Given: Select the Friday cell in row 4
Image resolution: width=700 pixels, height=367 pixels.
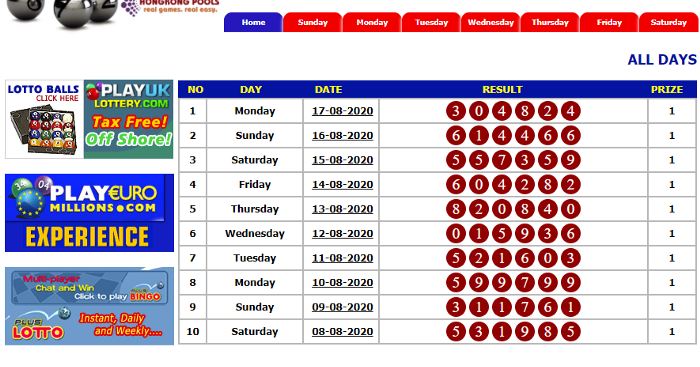Looking at the screenshot, I should pos(255,184).
